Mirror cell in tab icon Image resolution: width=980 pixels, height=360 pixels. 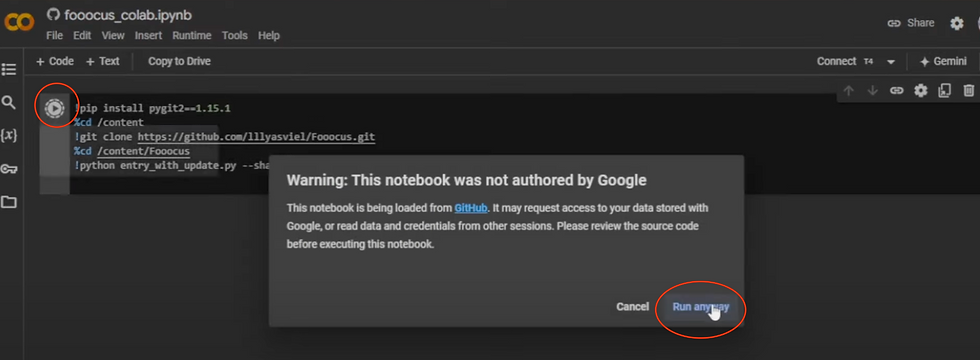pyautogui.click(x=944, y=91)
